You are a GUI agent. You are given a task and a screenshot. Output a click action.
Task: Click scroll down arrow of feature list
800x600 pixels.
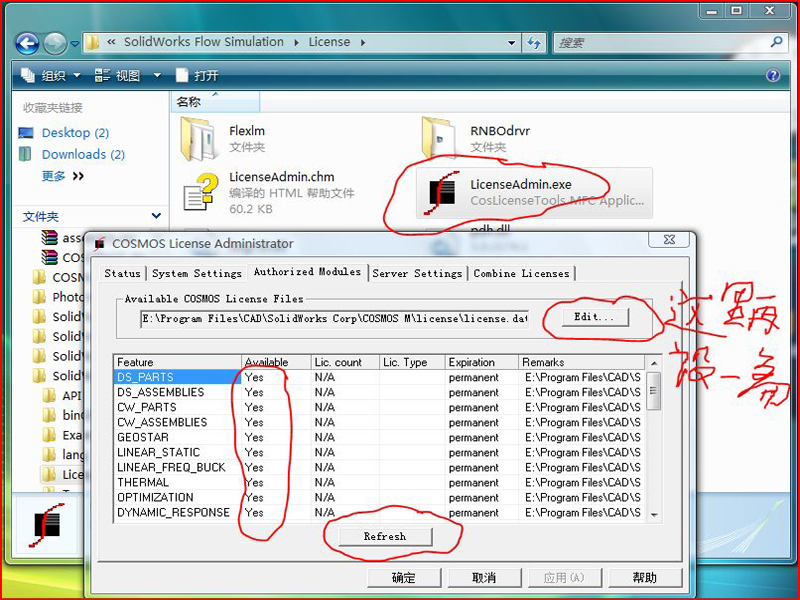click(x=654, y=515)
